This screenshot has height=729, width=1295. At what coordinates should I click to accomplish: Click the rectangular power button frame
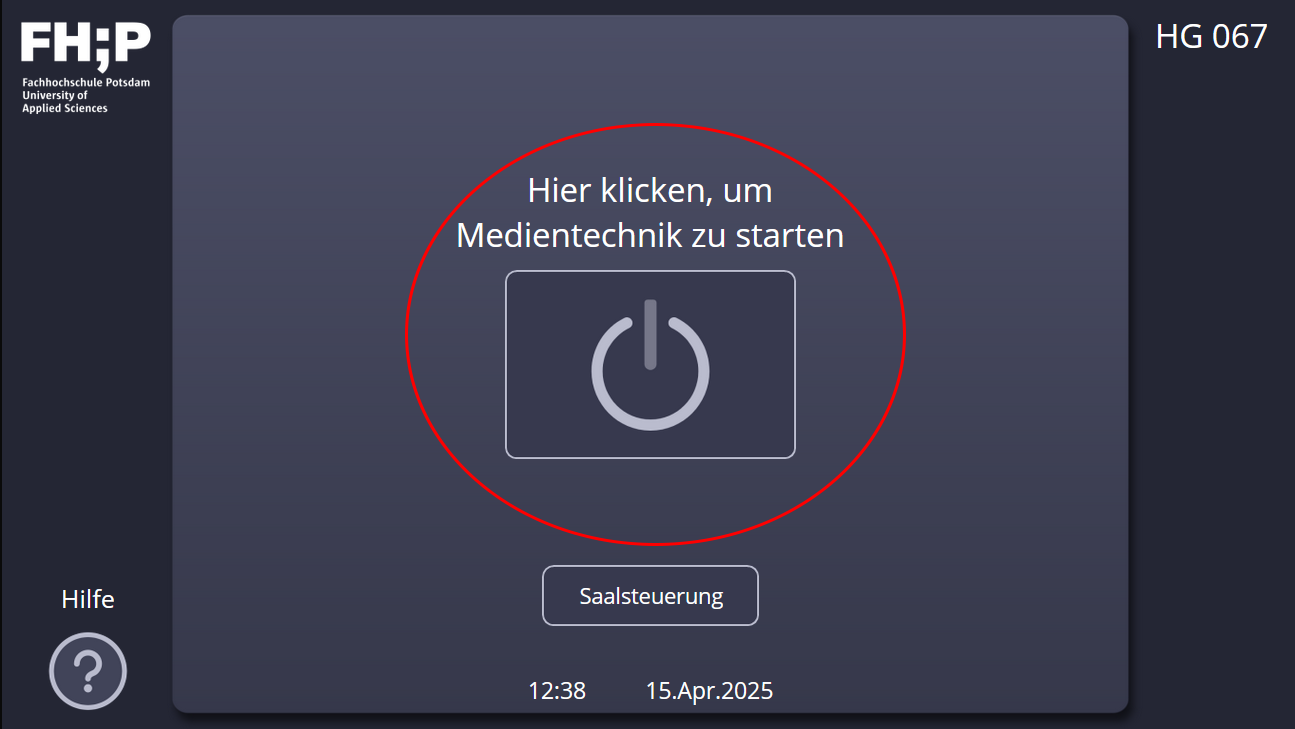(650, 365)
